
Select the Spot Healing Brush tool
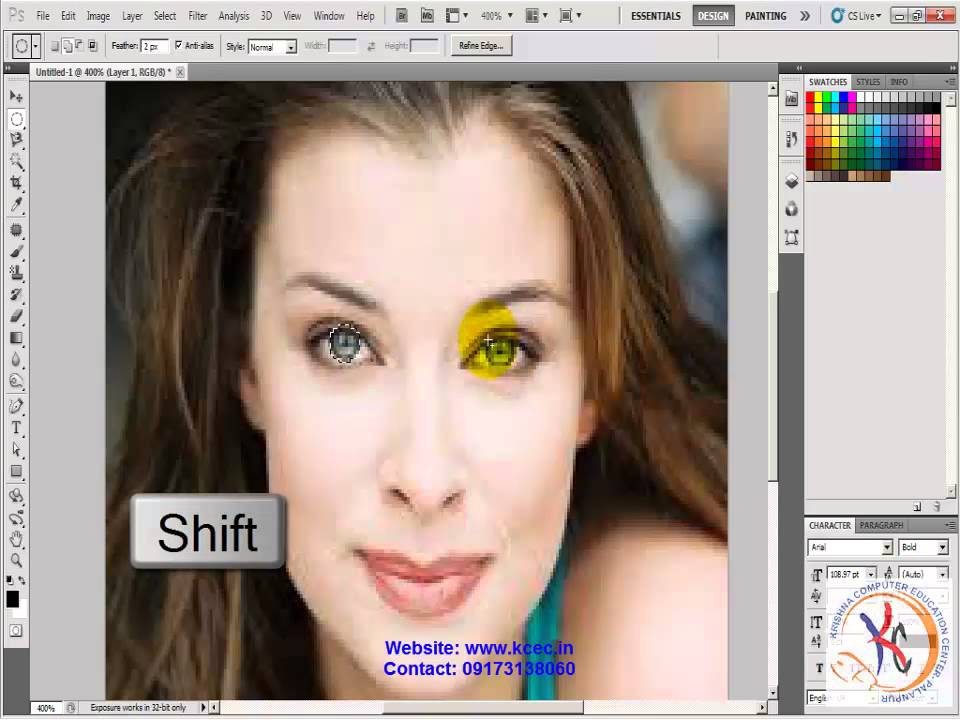click(x=17, y=230)
